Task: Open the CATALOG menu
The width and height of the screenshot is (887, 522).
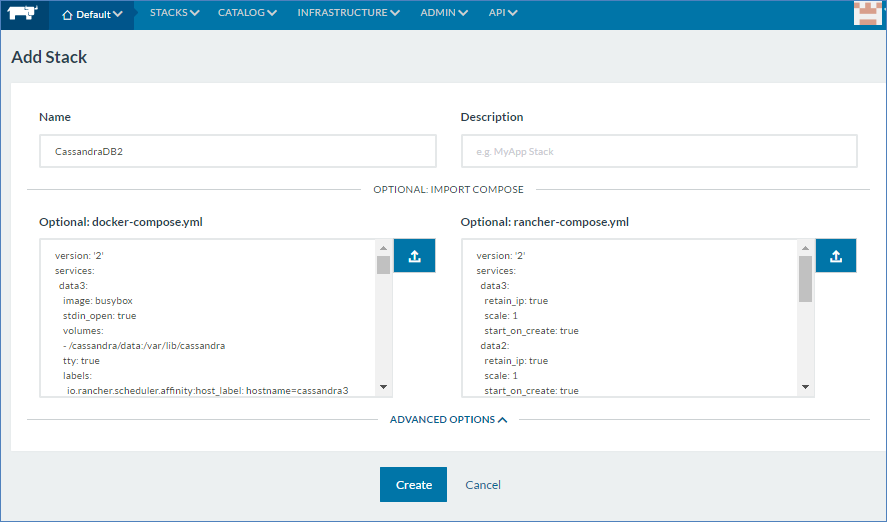Action: click(x=249, y=13)
